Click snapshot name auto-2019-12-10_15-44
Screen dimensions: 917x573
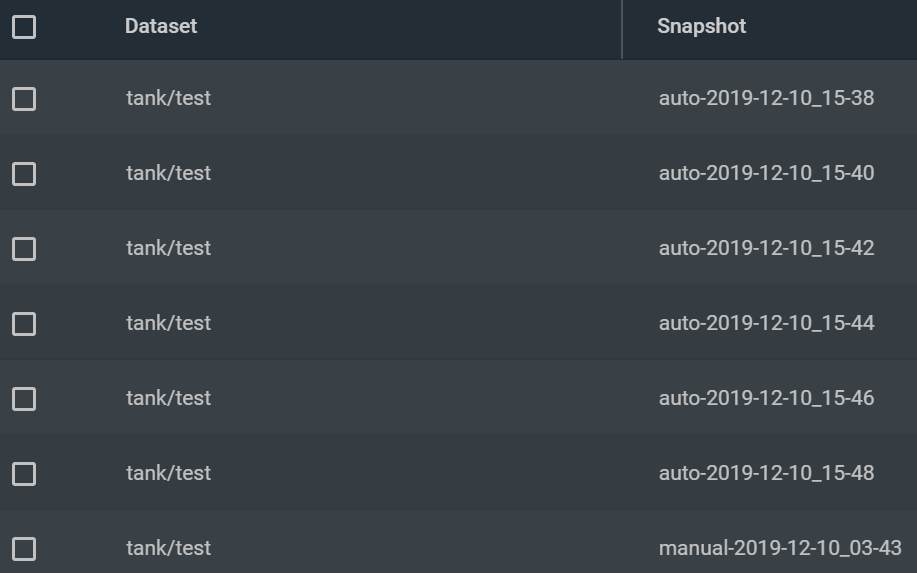(766, 323)
